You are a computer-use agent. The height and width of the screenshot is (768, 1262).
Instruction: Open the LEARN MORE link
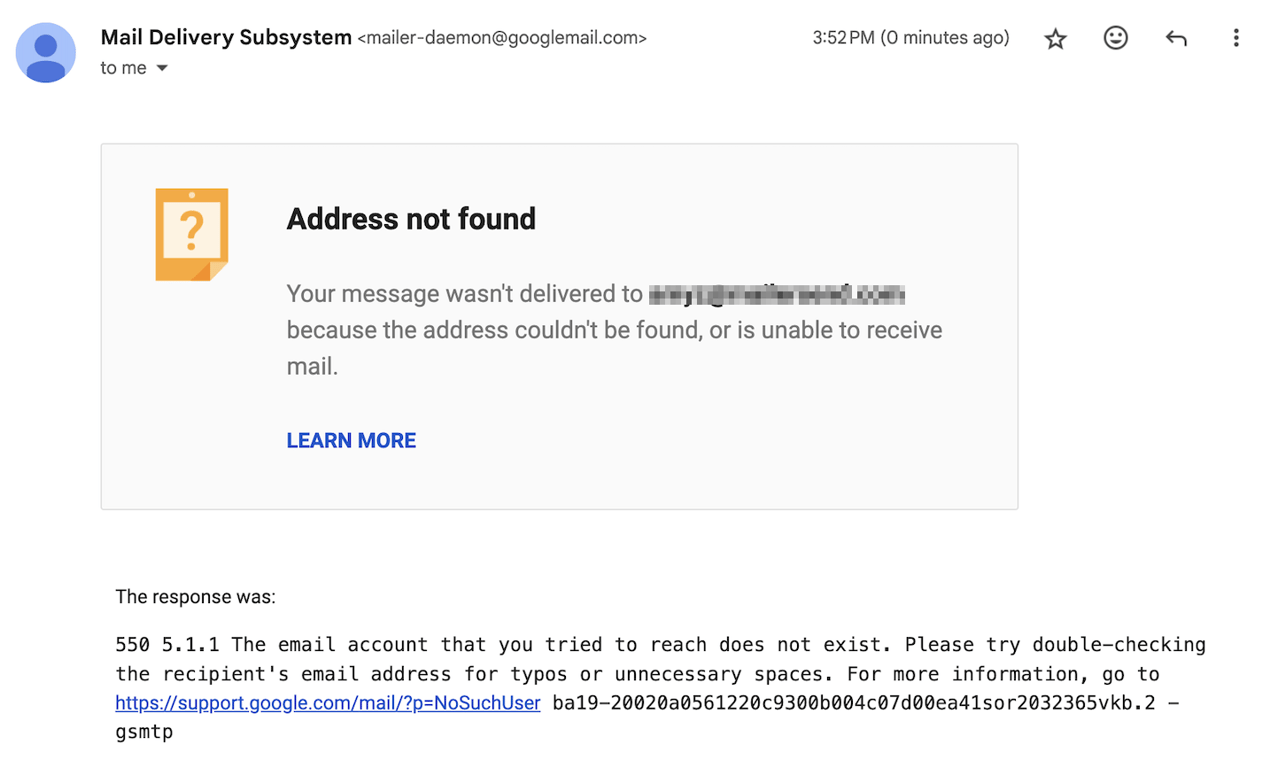(350, 440)
